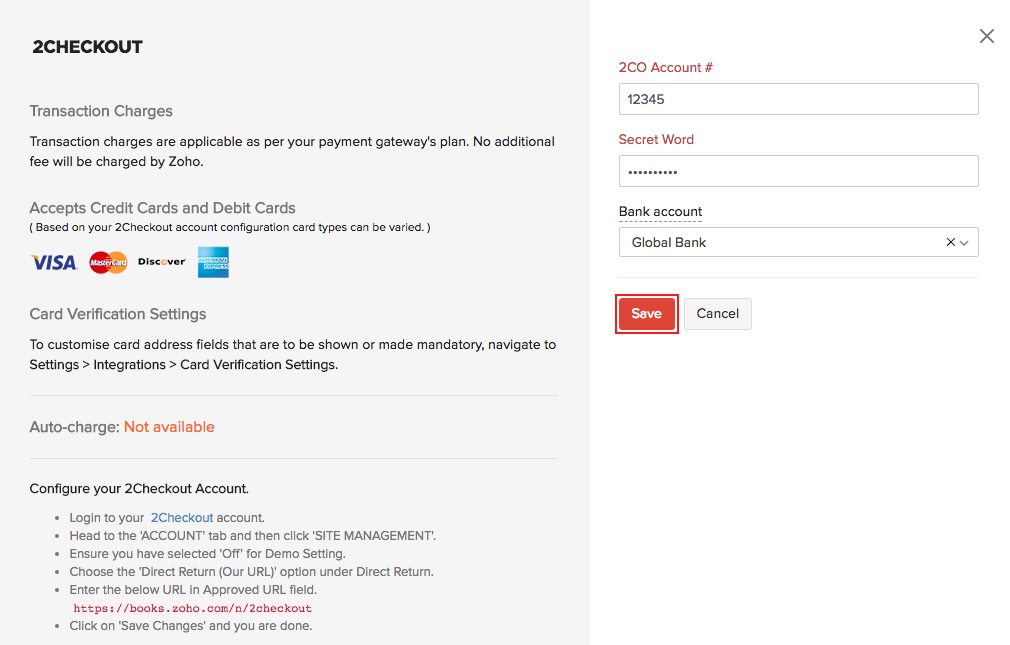Cancel the gateway configuration

tap(717, 314)
